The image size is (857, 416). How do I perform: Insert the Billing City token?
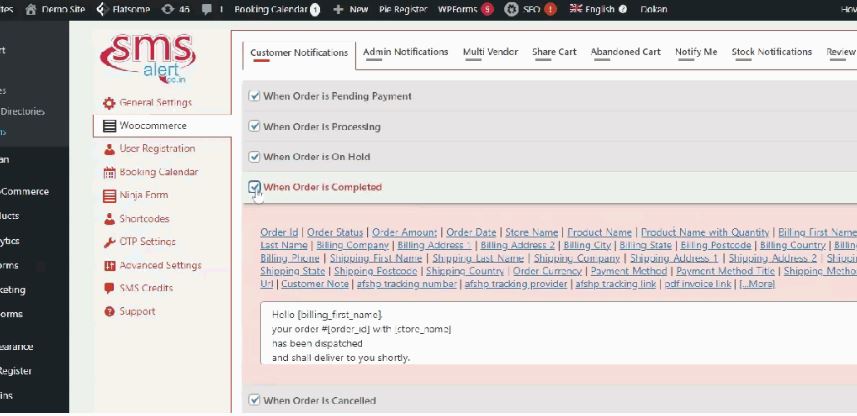coord(587,245)
